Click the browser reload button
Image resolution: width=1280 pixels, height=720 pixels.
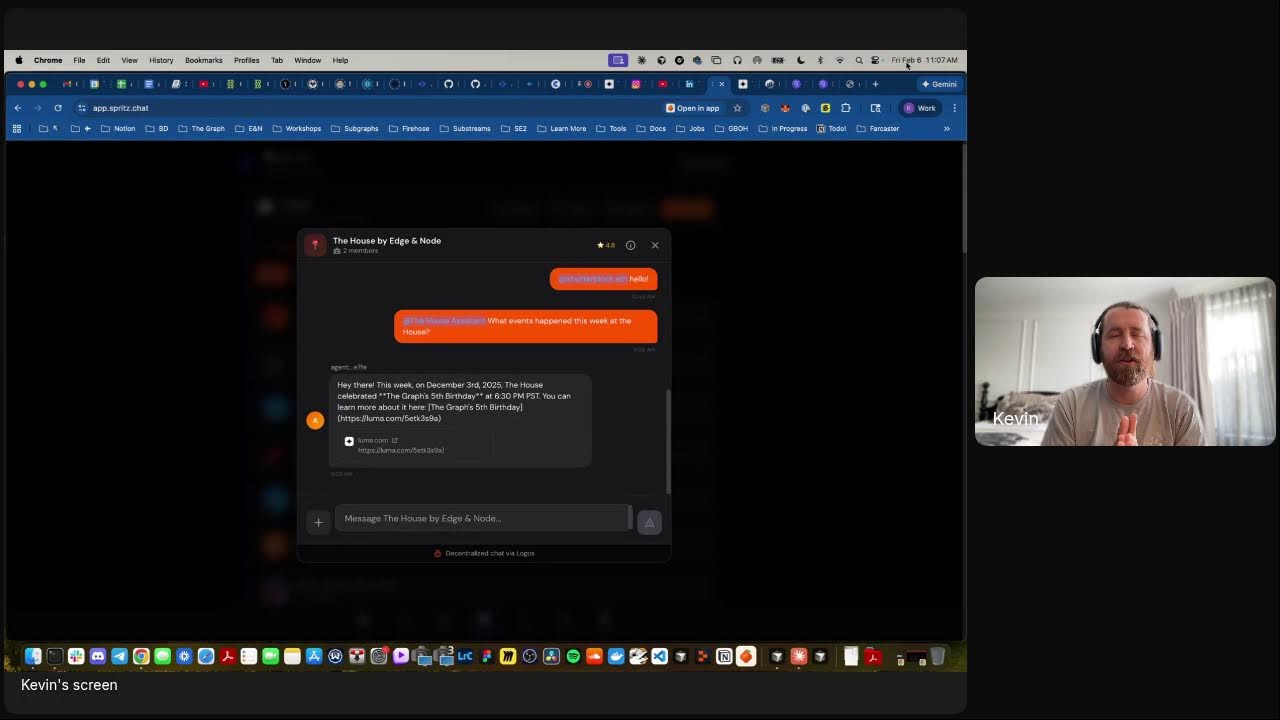pyautogui.click(x=58, y=108)
